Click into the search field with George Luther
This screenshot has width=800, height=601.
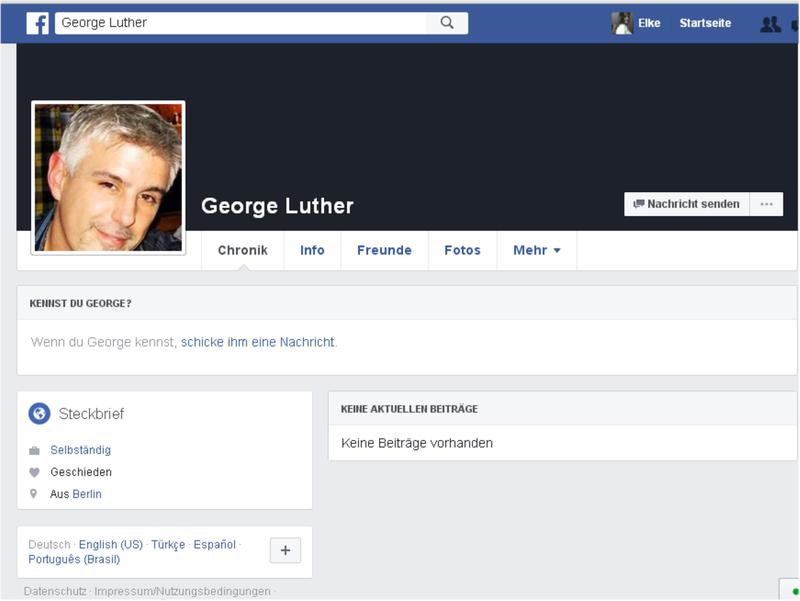240,23
